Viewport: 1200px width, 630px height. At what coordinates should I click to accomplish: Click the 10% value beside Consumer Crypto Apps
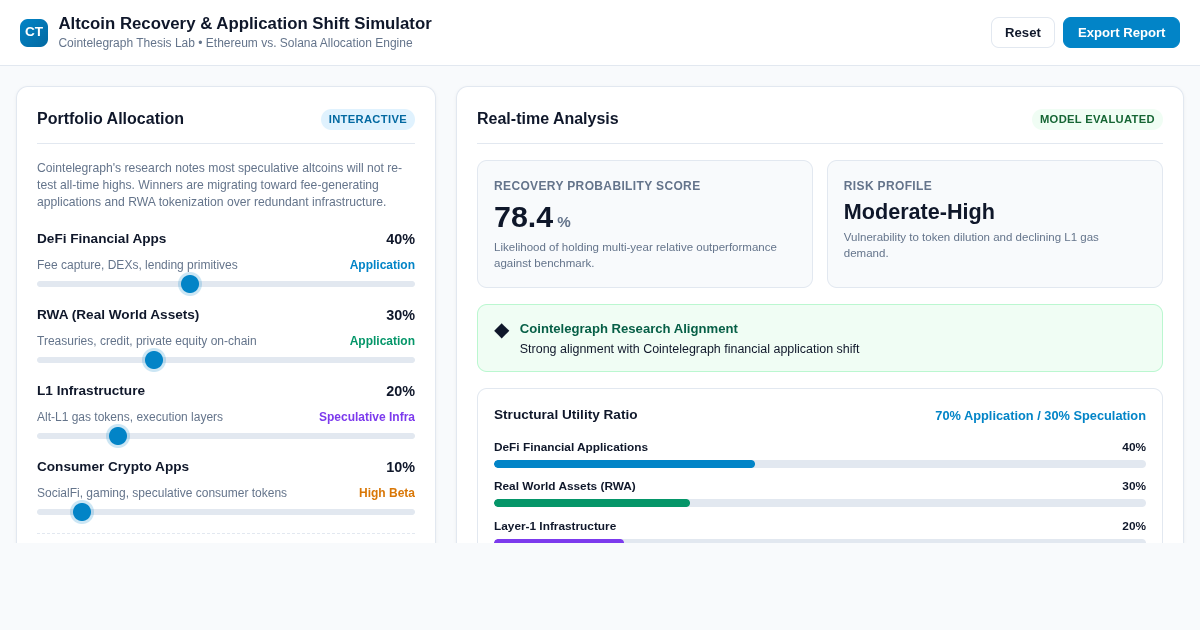[x=400, y=467]
